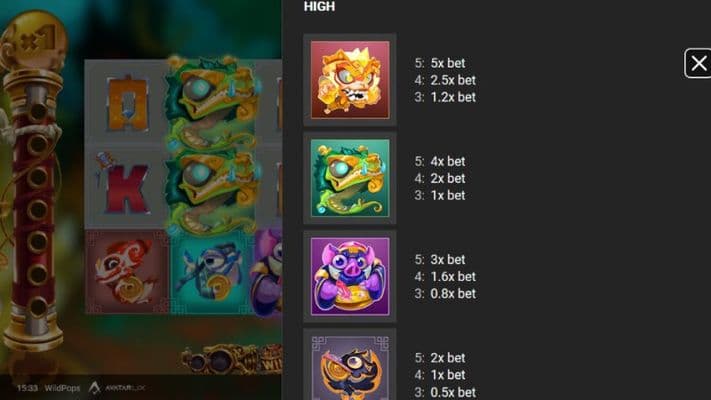Image resolution: width=711 pixels, height=400 pixels.
Task: Select the green dragon symbol in the paytable
Action: pyautogui.click(x=350, y=178)
